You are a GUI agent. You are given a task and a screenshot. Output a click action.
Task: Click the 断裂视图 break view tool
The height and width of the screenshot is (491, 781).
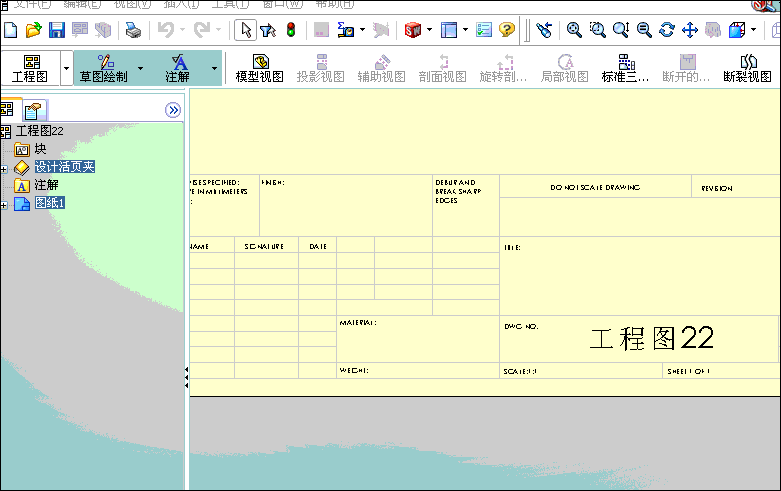pos(748,68)
